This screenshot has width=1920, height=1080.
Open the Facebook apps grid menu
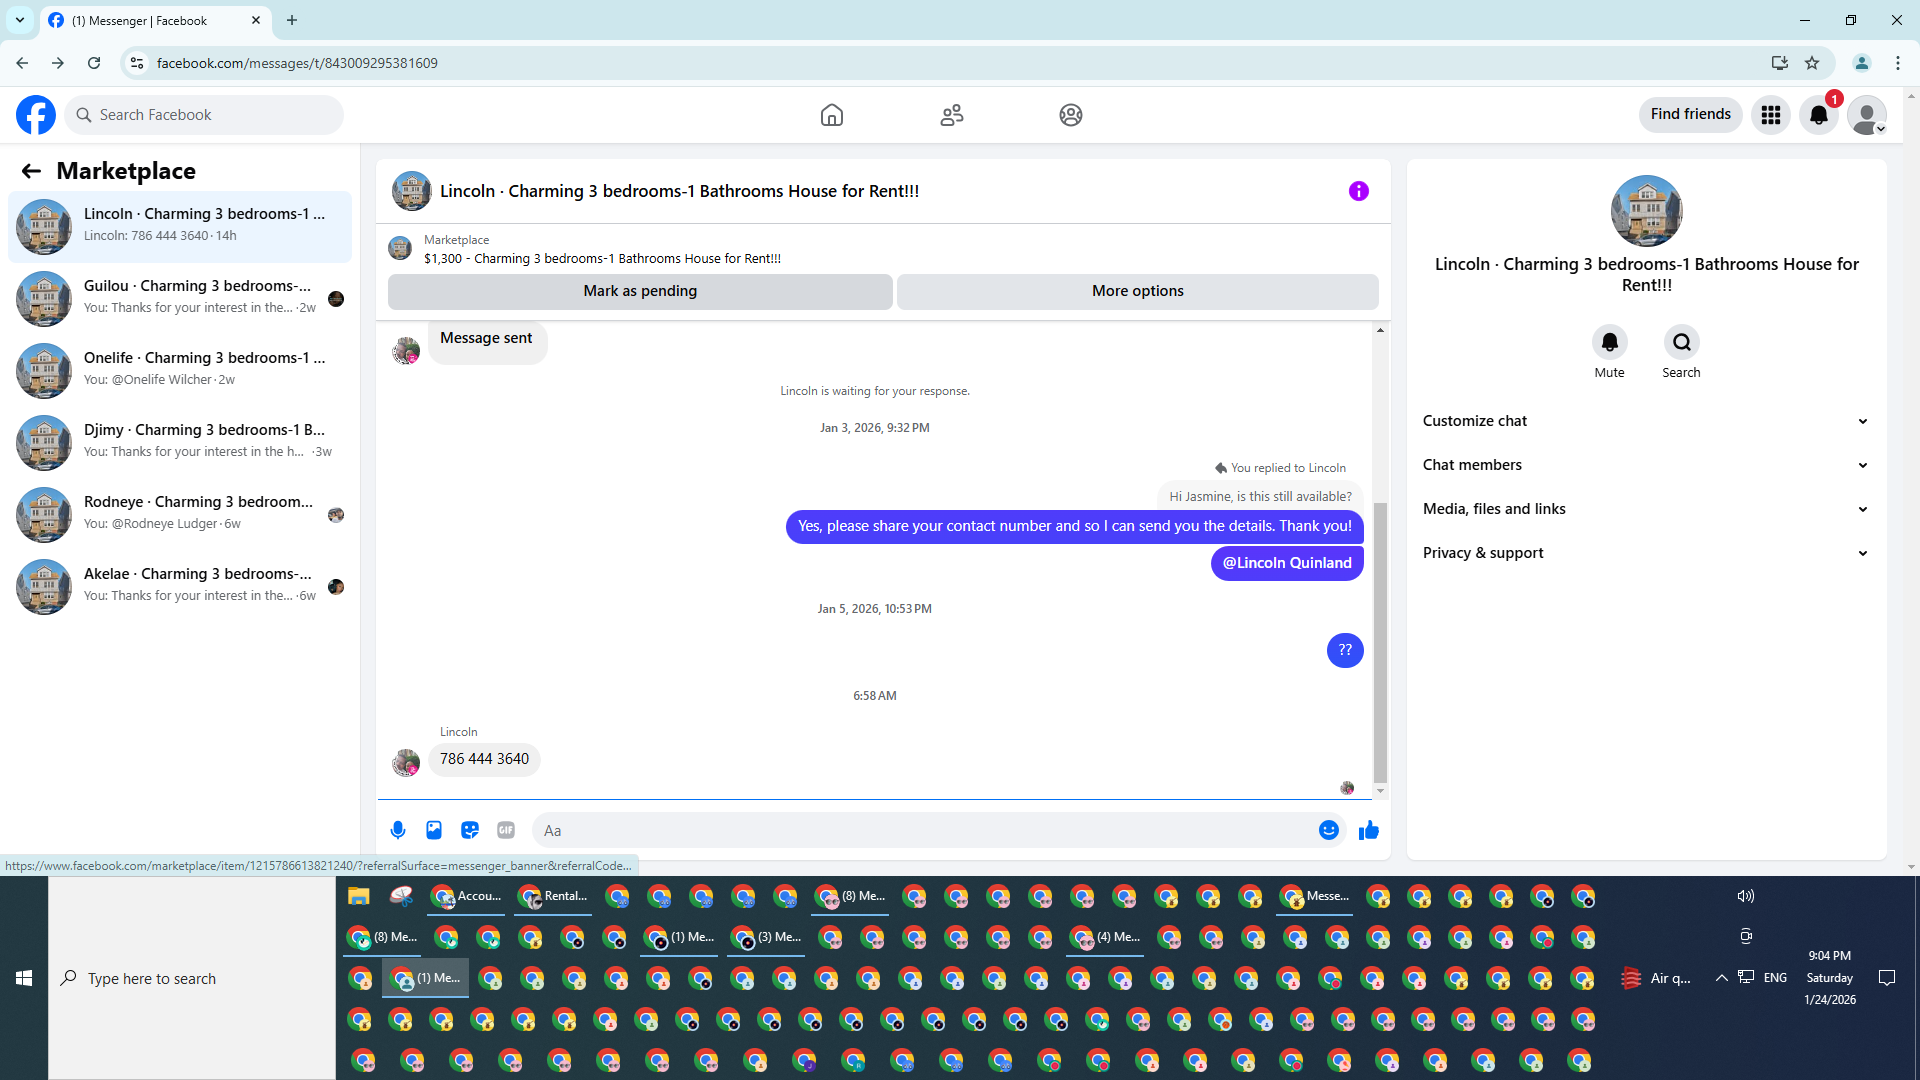[x=1770, y=115]
